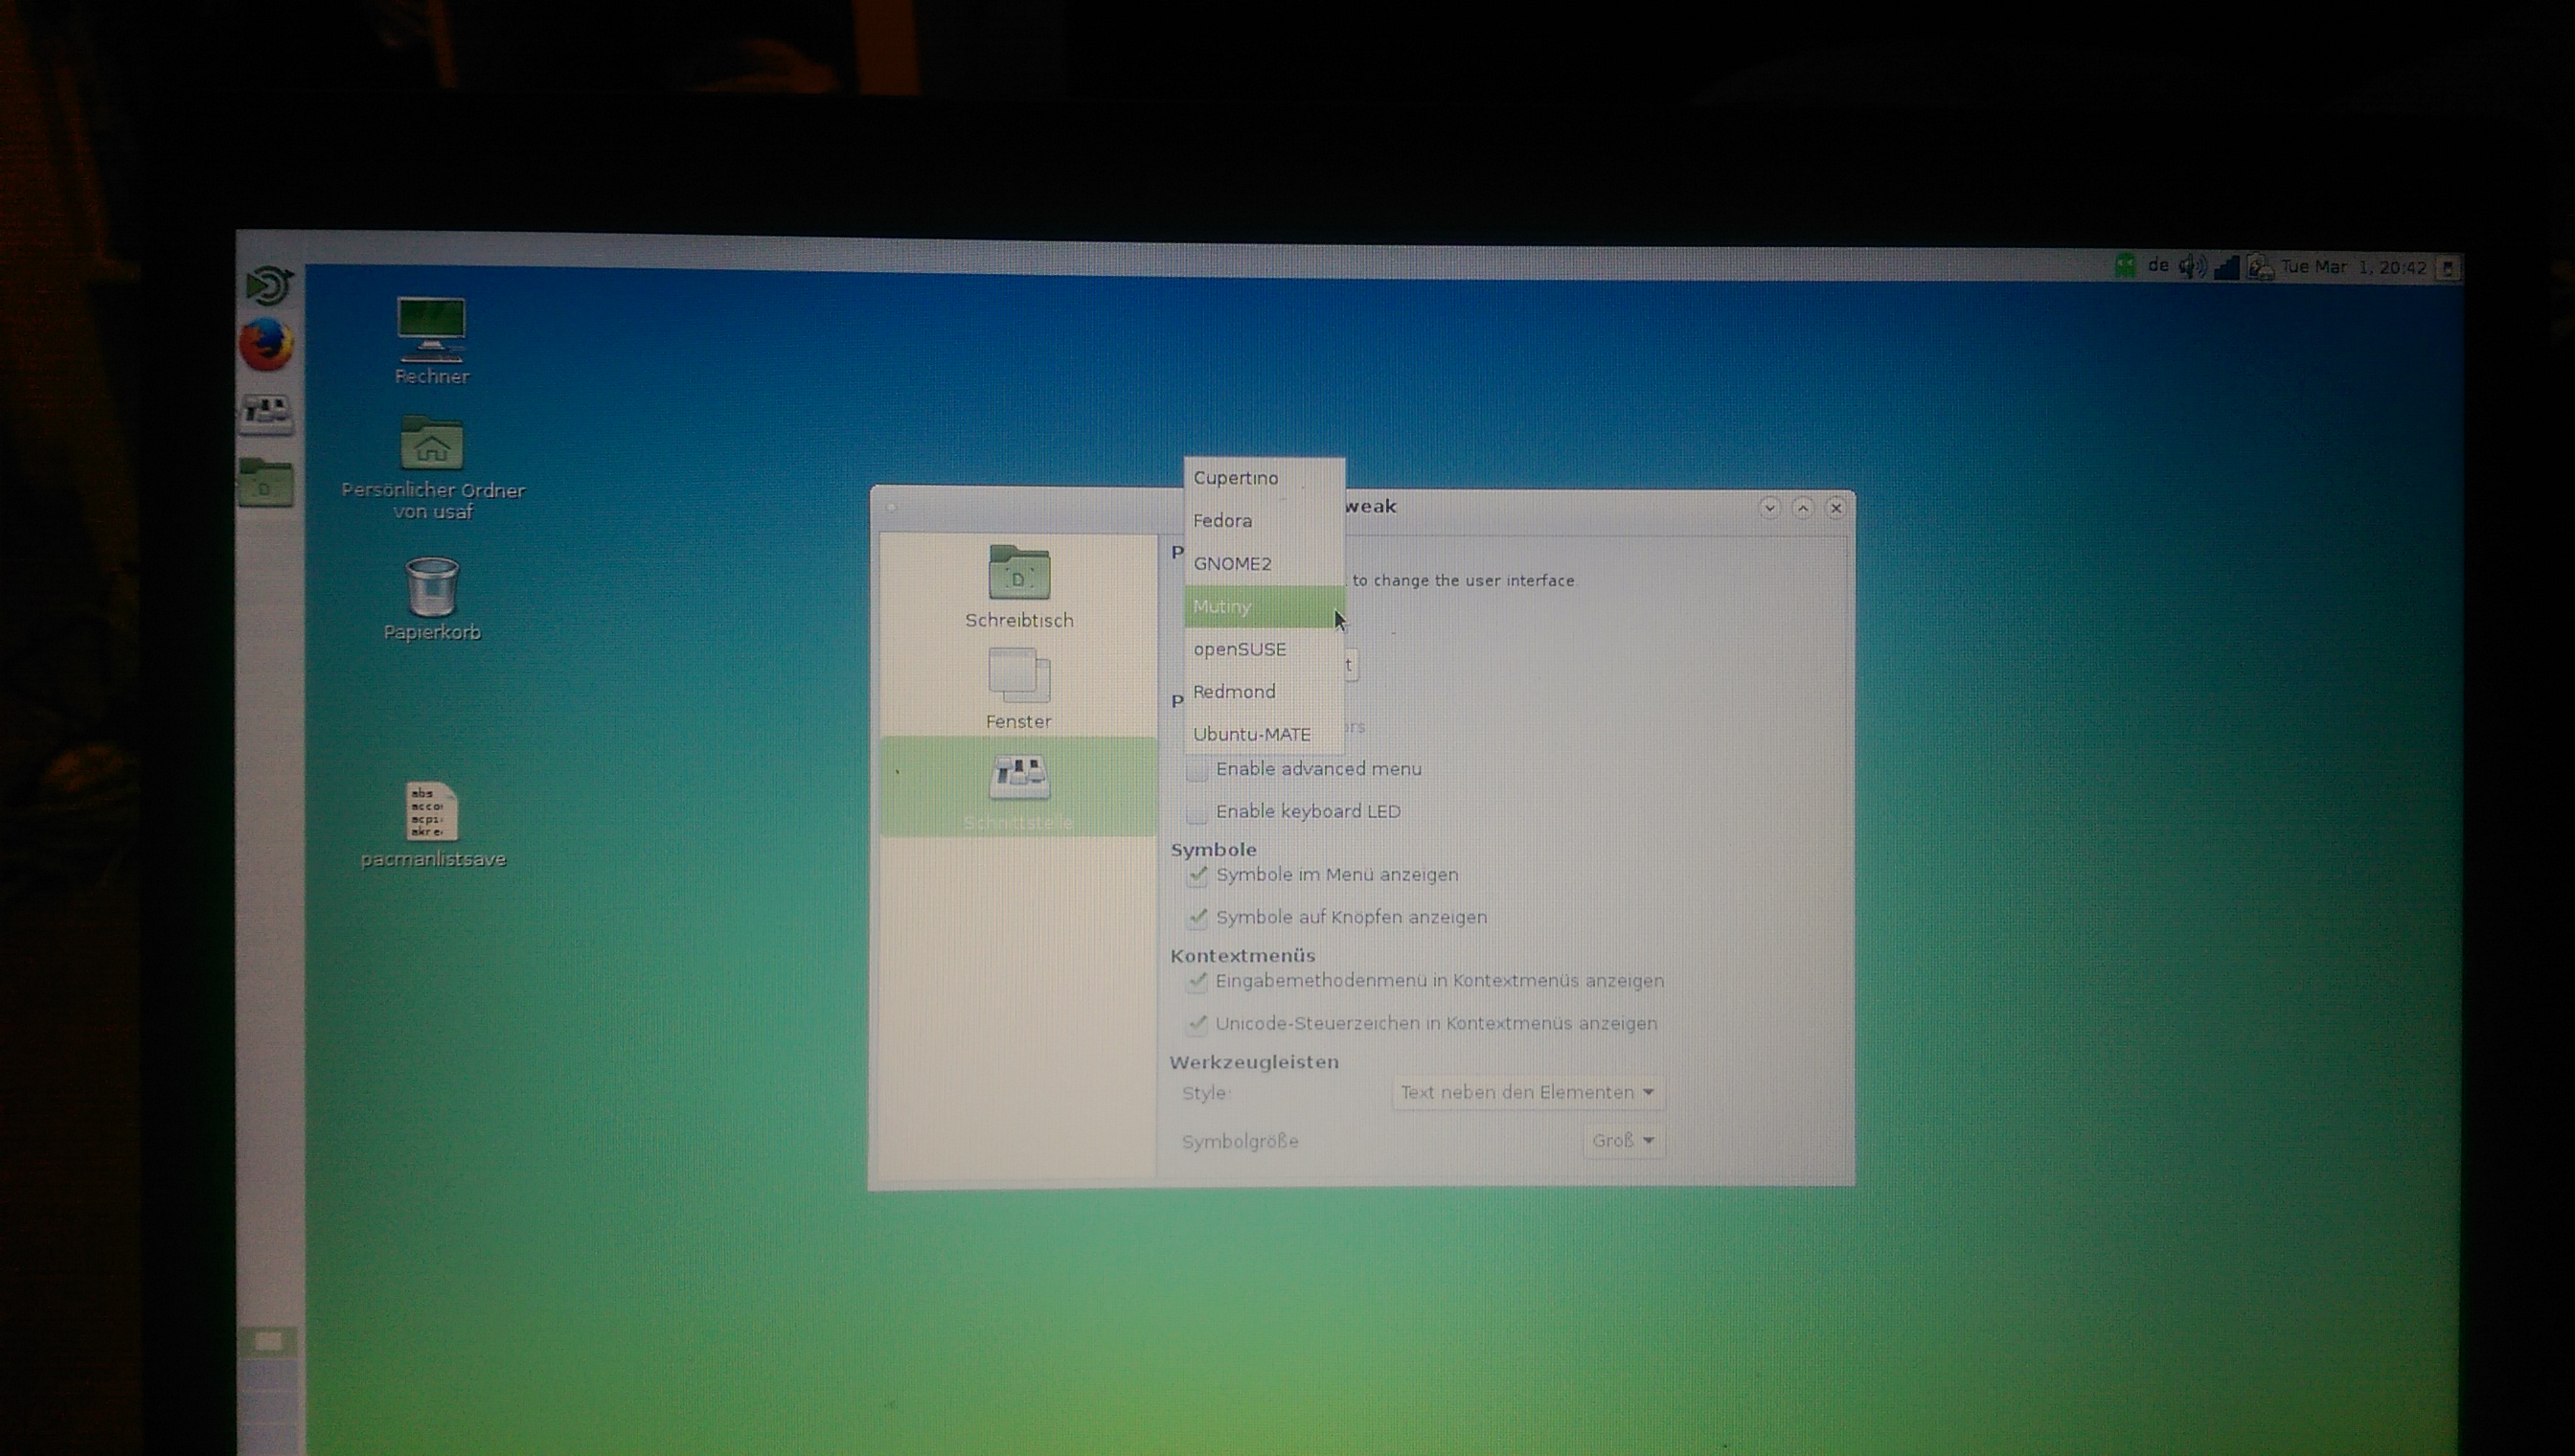The image size is (2575, 1456).
Task: Choose Mutiny panel layout
Action: [1264, 607]
